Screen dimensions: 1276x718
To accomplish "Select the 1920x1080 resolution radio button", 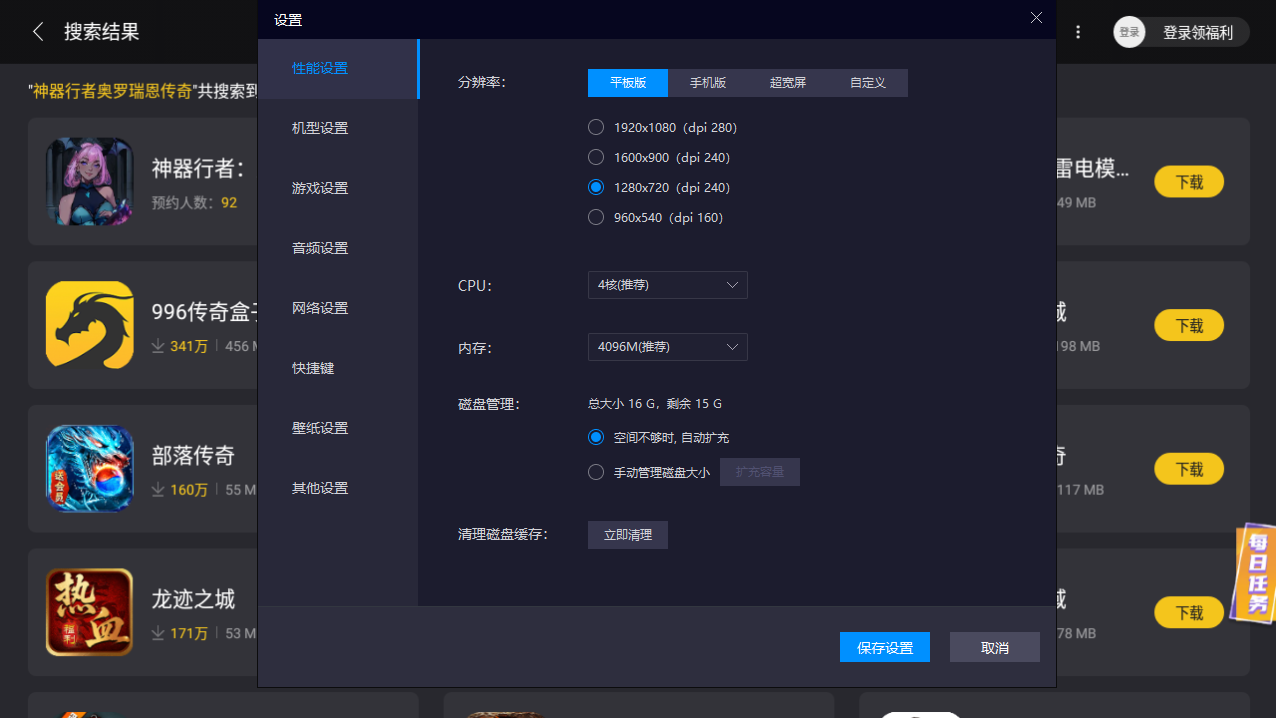I will point(596,127).
